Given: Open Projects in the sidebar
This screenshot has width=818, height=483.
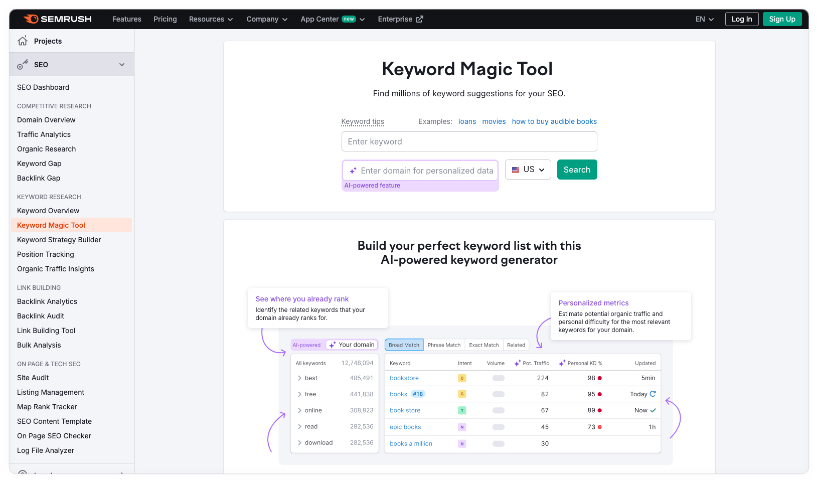Looking at the screenshot, I should tap(48, 41).
